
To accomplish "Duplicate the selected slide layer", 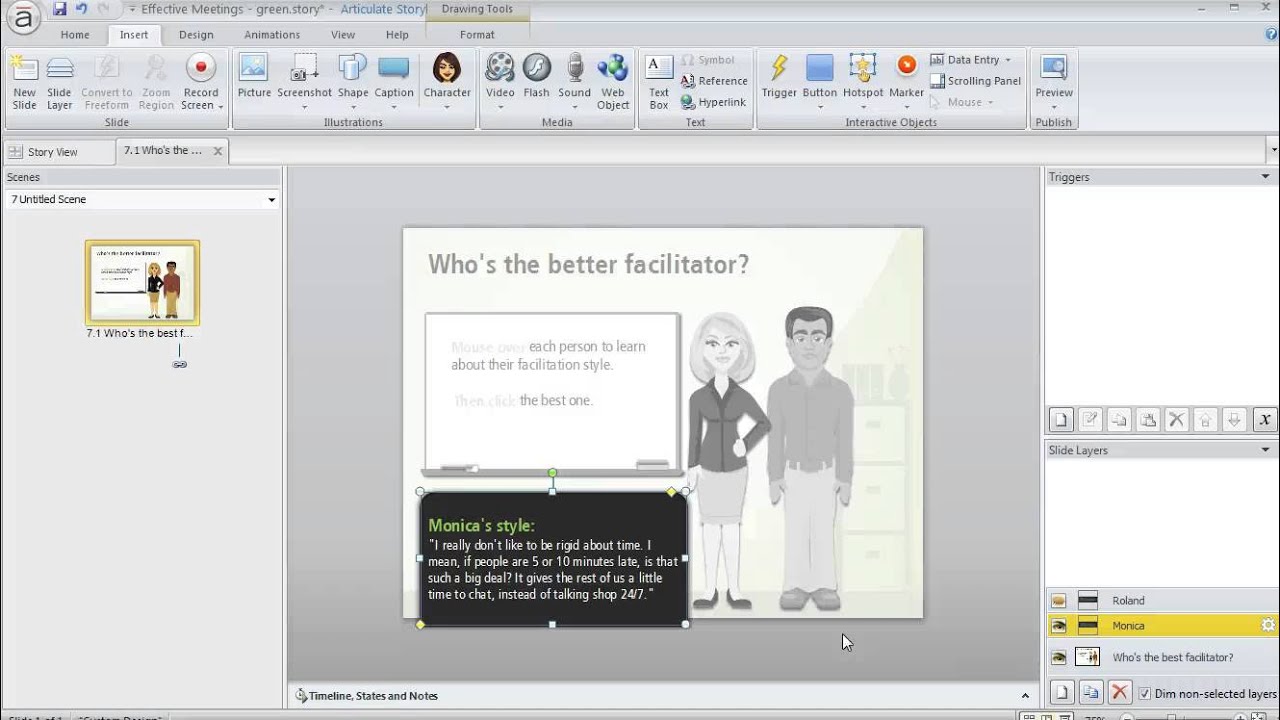I will 1091,692.
